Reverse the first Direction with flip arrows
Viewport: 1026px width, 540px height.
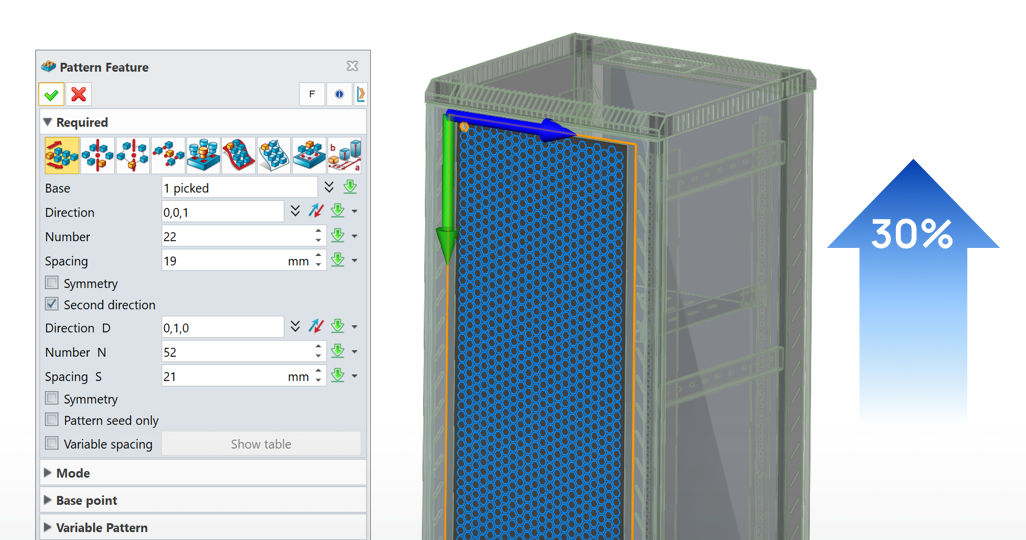[x=317, y=212]
